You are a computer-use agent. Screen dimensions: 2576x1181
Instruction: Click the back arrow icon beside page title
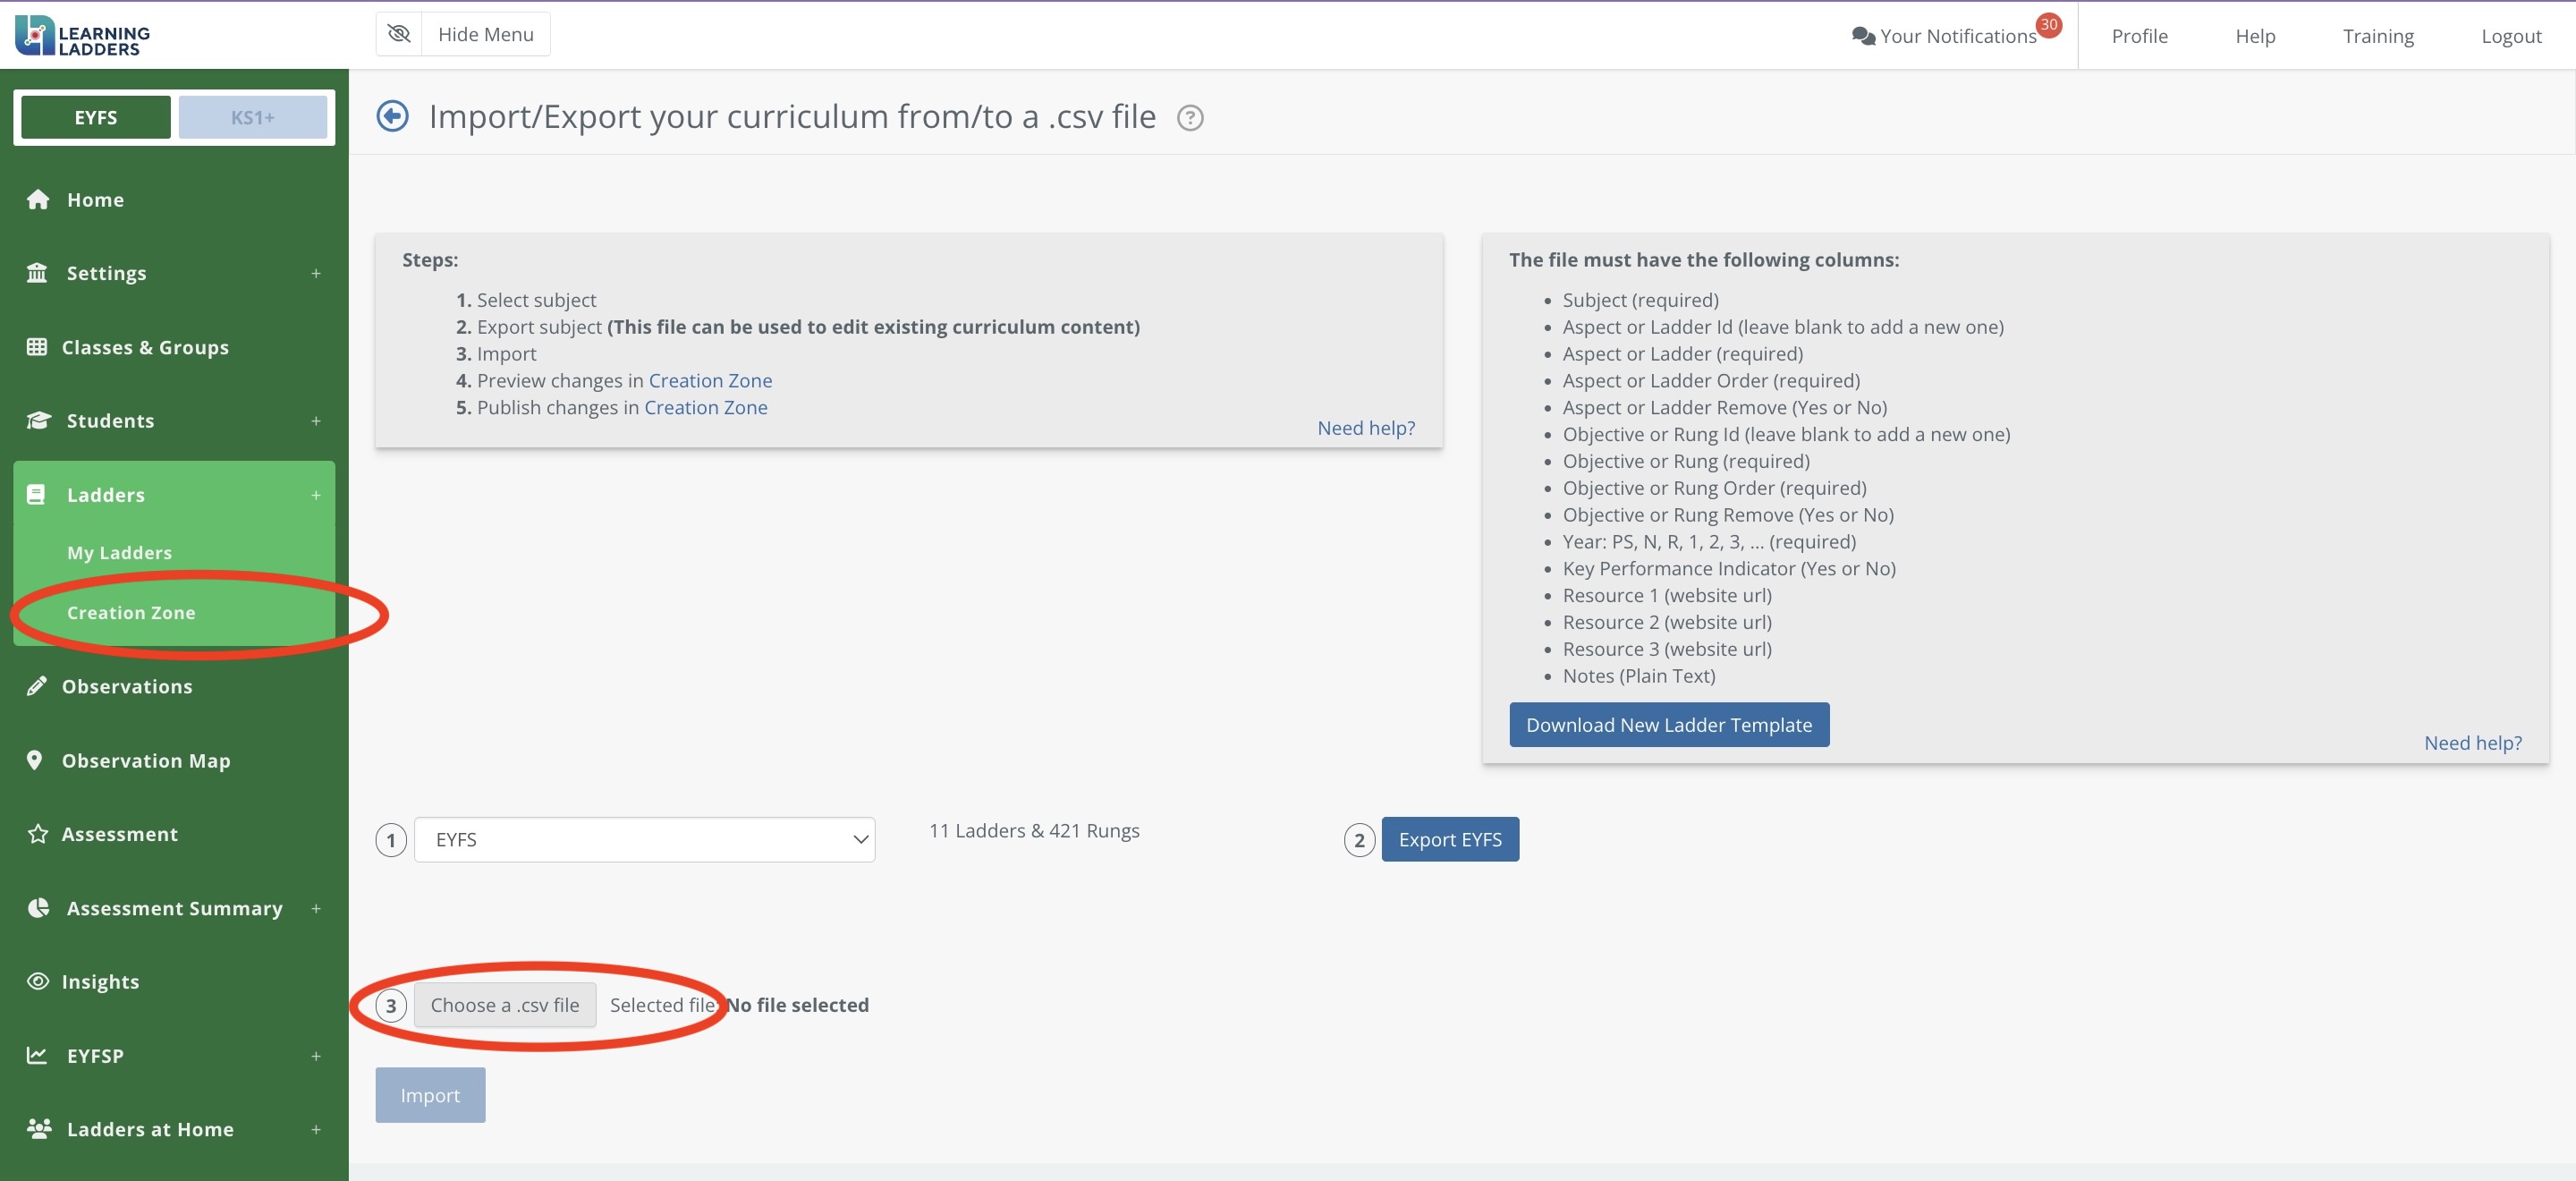point(392,117)
